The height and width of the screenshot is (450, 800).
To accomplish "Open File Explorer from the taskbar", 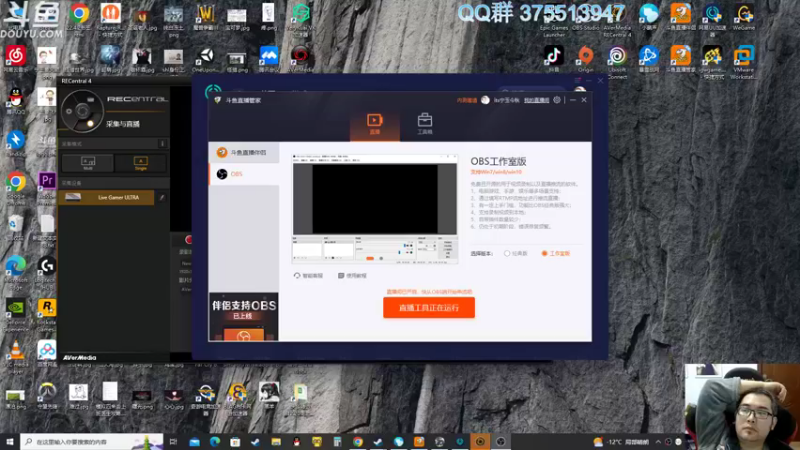I will pos(276,442).
